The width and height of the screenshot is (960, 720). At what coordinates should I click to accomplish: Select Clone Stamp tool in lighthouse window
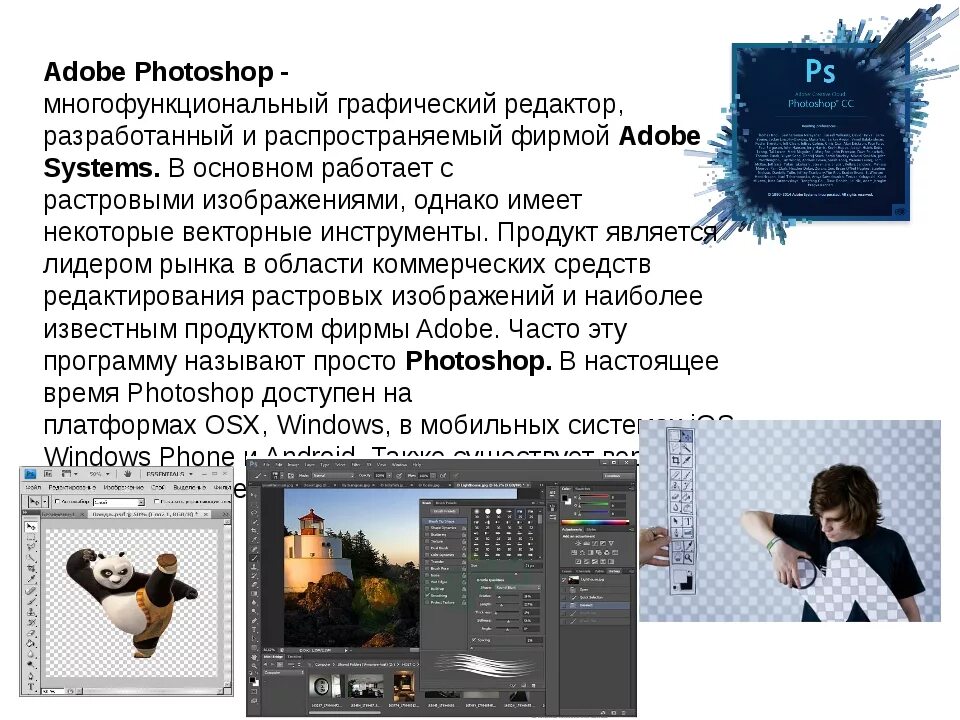point(254,567)
